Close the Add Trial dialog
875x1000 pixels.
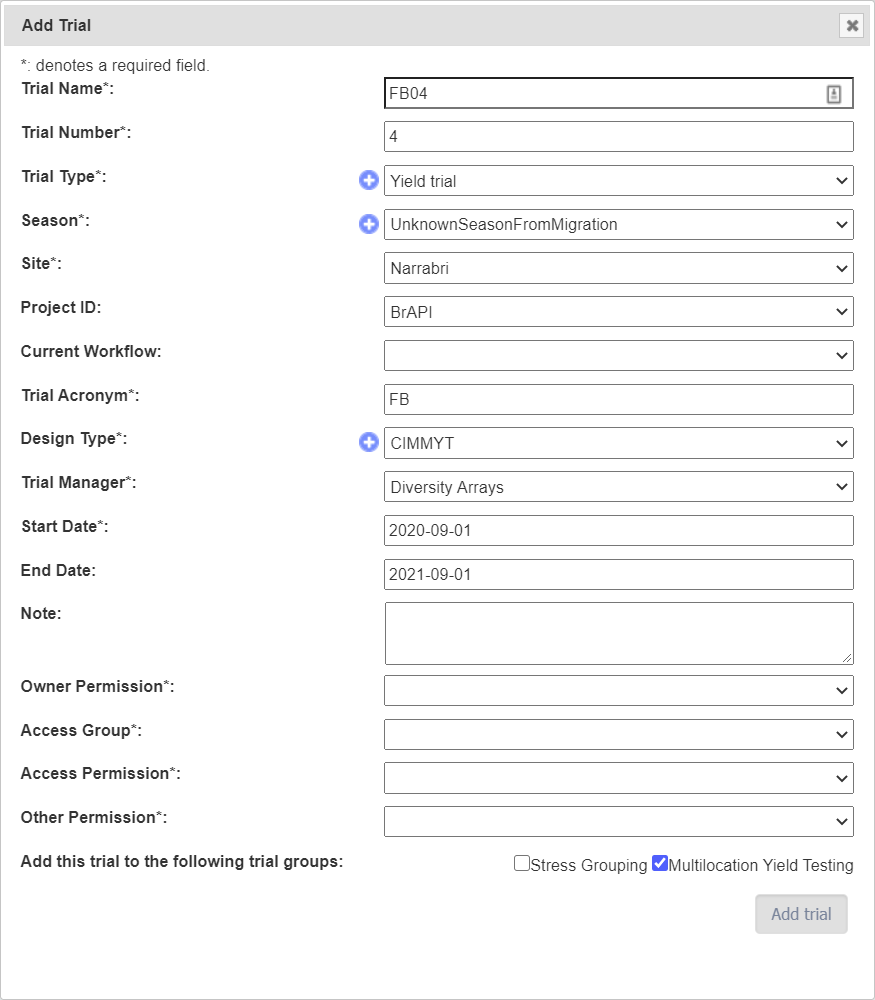point(852,26)
